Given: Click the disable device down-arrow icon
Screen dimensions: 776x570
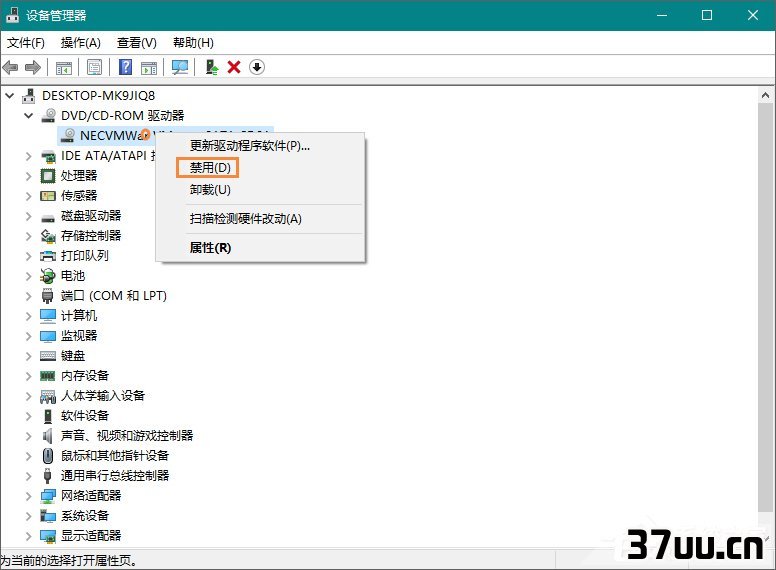Looking at the screenshot, I should 257,67.
